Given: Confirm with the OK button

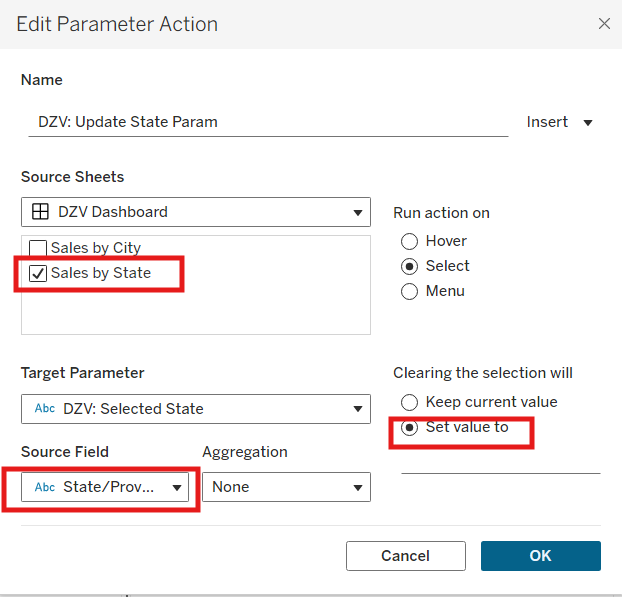Looking at the screenshot, I should 540,556.
